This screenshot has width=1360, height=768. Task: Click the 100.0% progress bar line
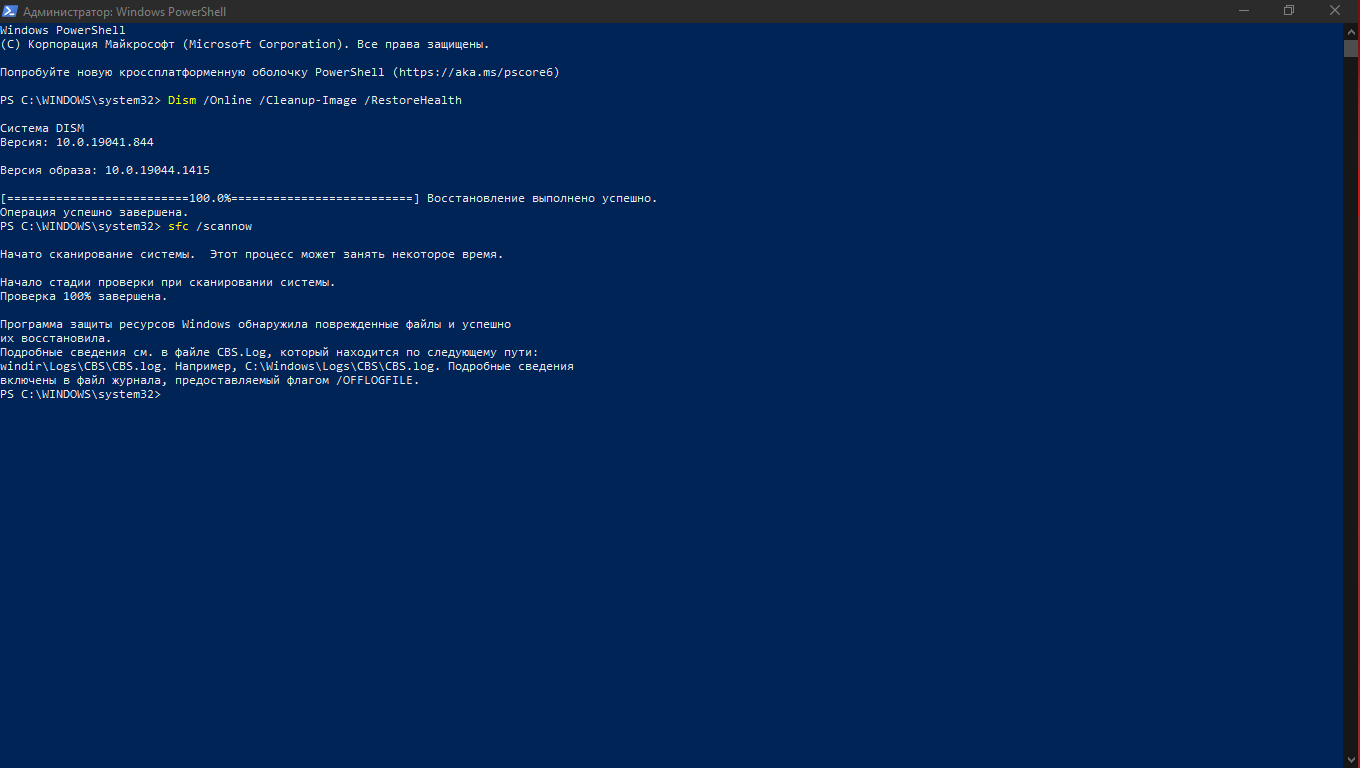tap(210, 199)
